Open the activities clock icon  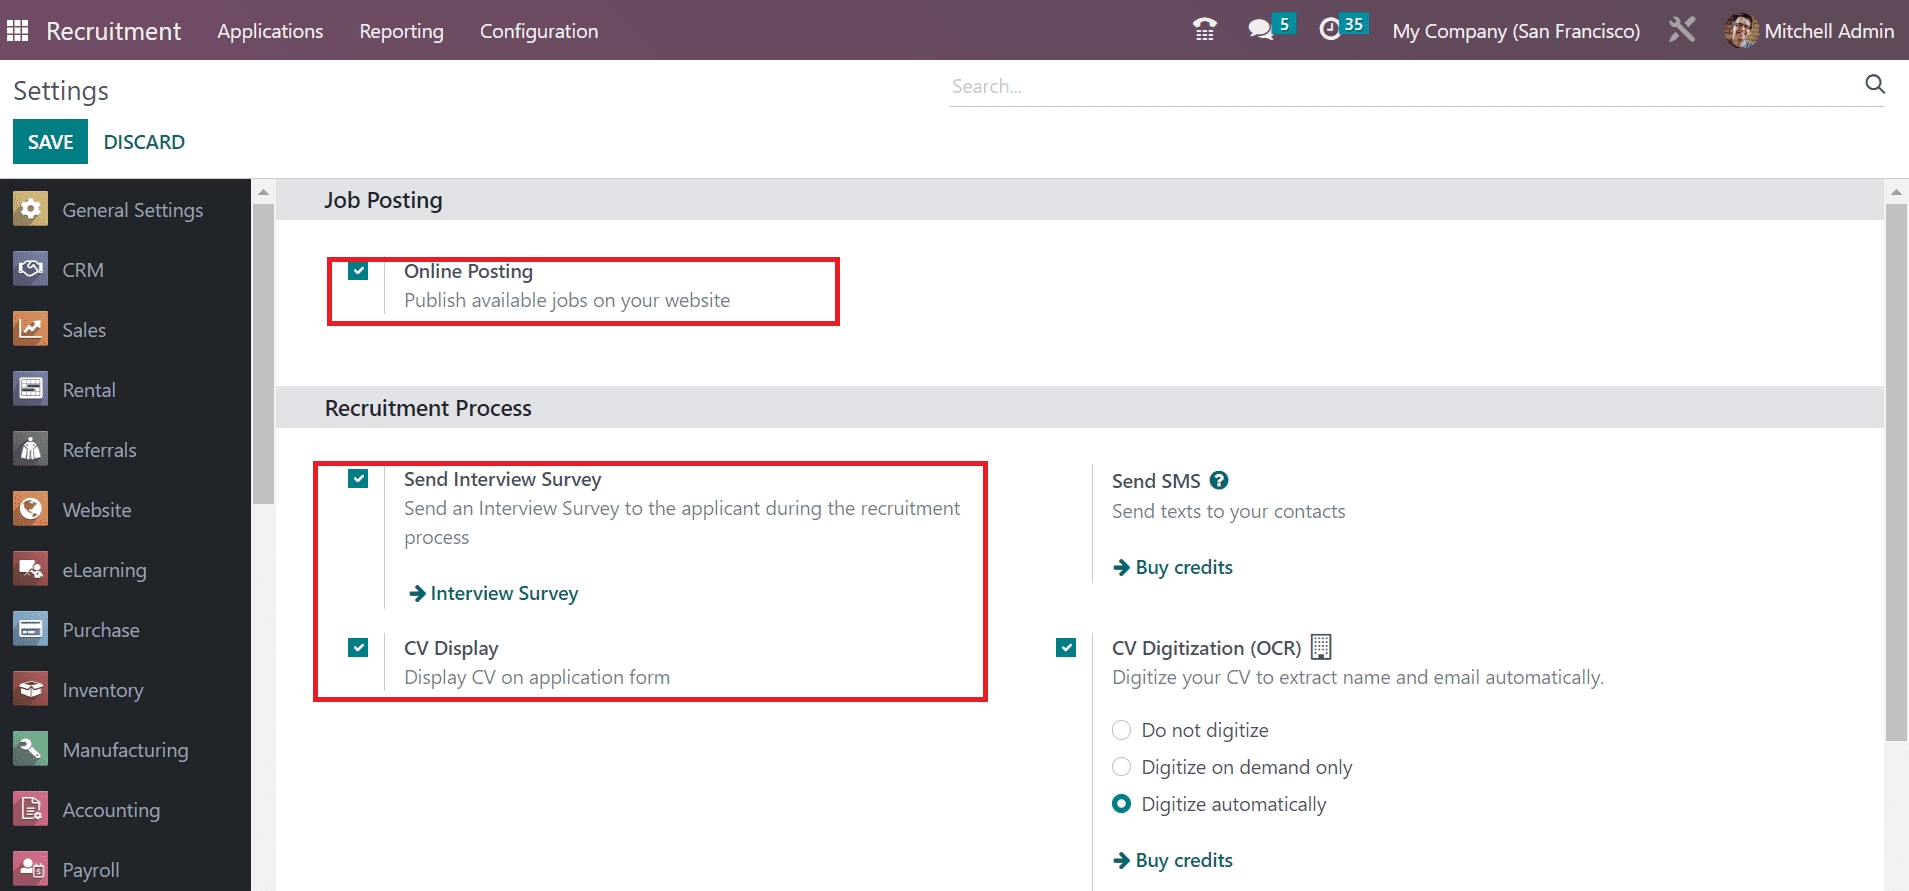[1330, 30]
